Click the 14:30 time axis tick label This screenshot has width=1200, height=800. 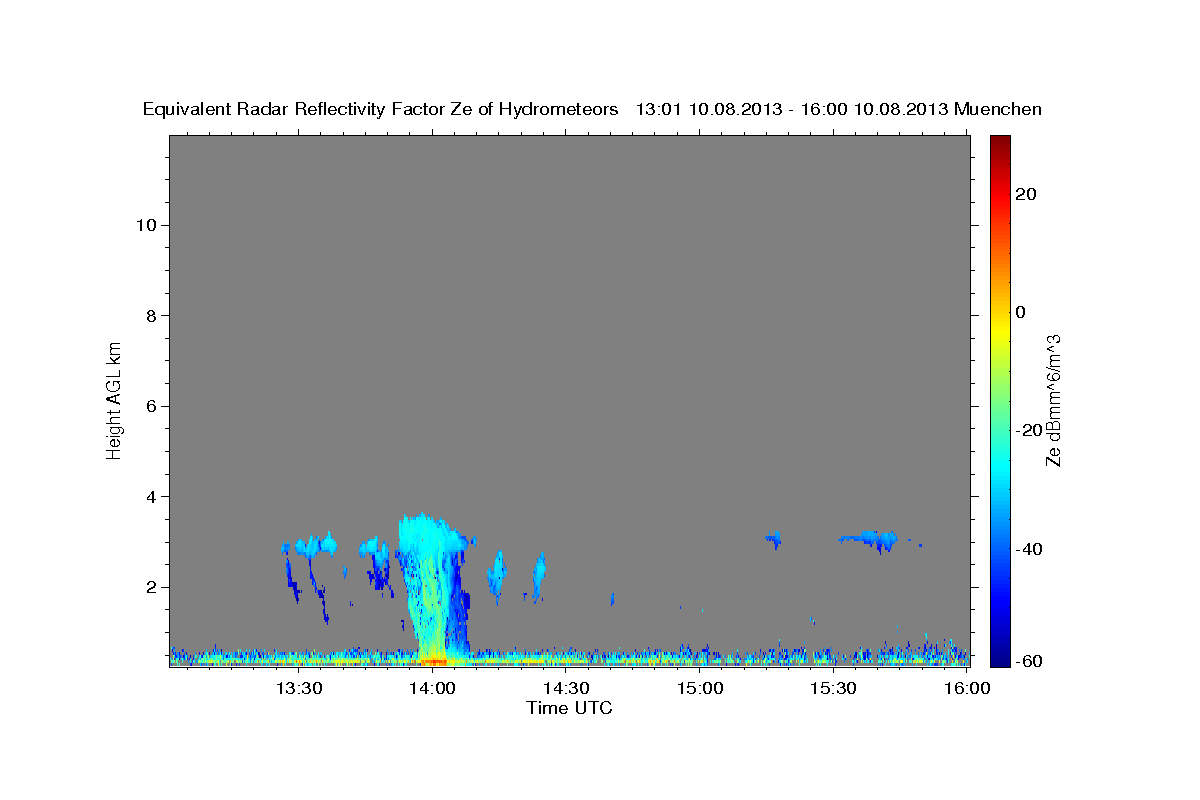coord(566,688)
